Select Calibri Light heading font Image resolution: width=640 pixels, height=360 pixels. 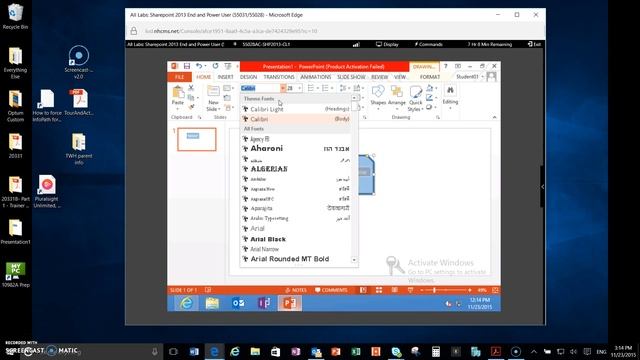(x=296, y=109)
